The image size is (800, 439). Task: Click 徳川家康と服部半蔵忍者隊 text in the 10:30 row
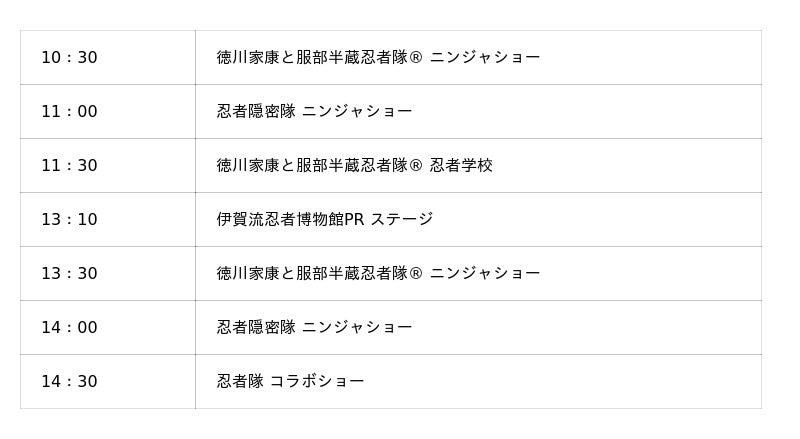click(x=312, y=58)
